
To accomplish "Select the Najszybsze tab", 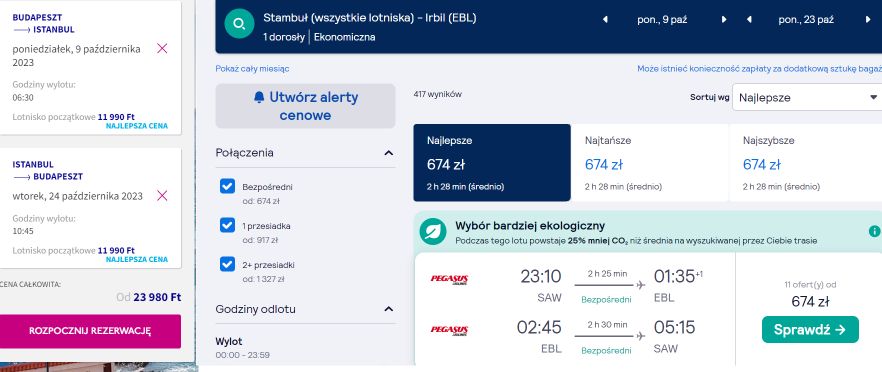I will pos(806,163).
